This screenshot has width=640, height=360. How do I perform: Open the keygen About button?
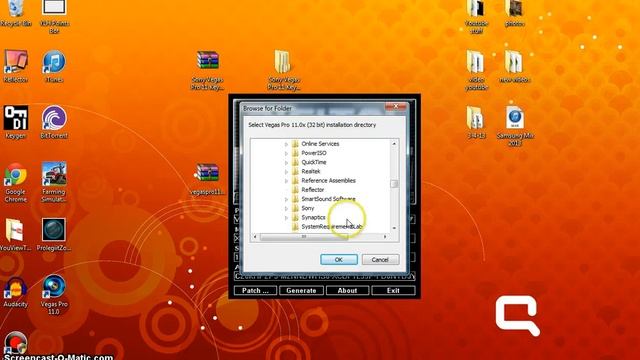pyautogui.click(x=347, y=291)
